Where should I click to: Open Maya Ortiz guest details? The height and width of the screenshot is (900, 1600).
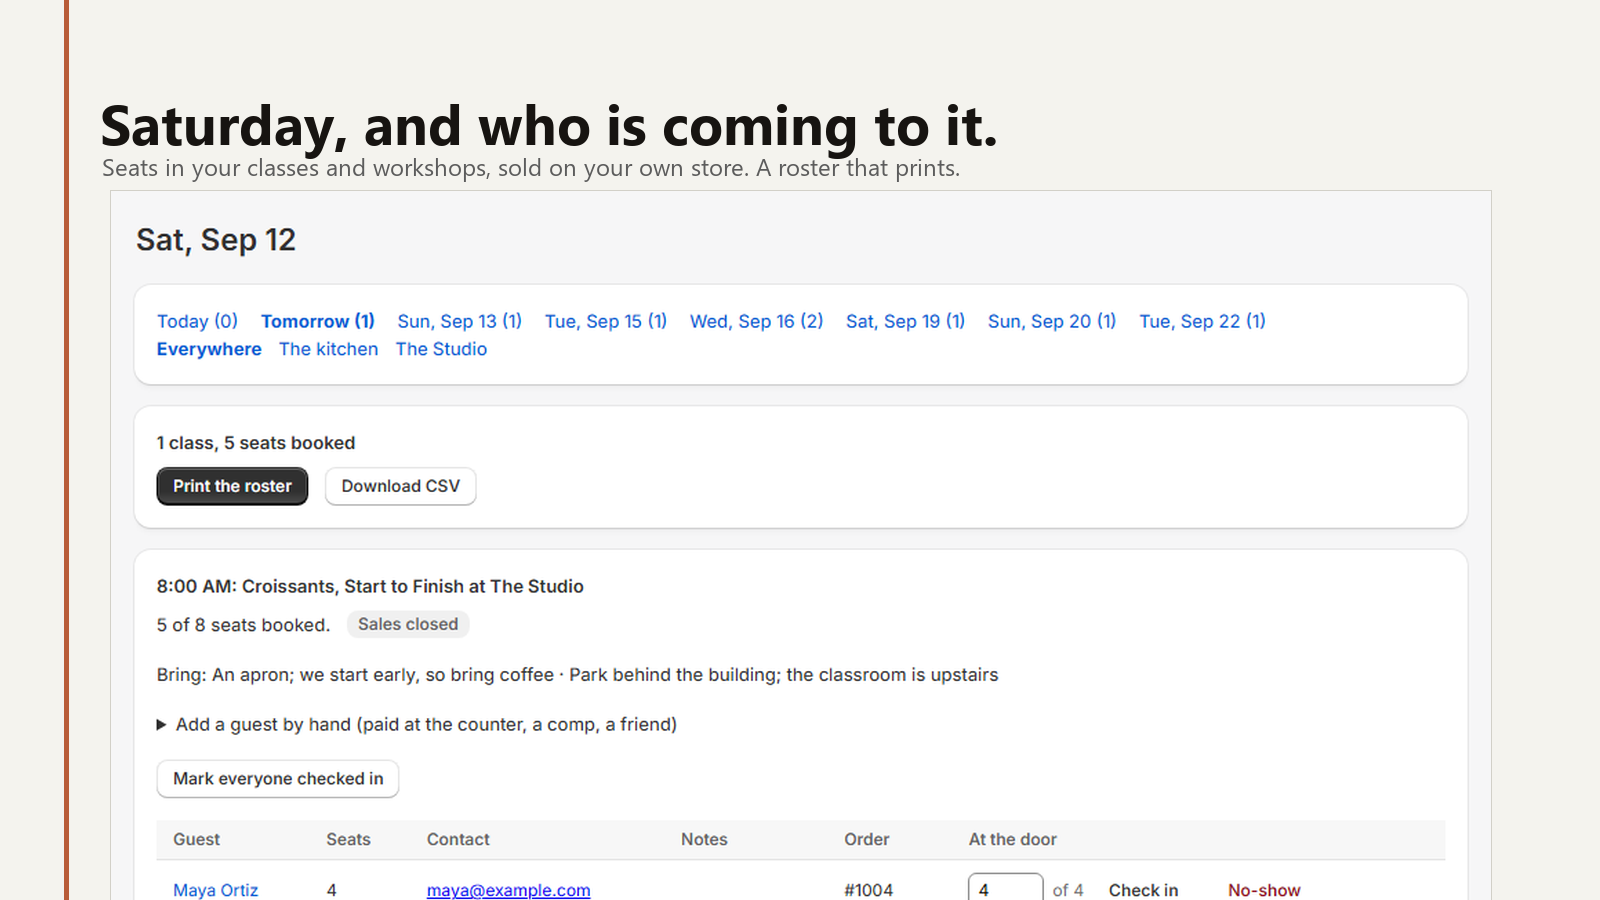coord(216,890)
